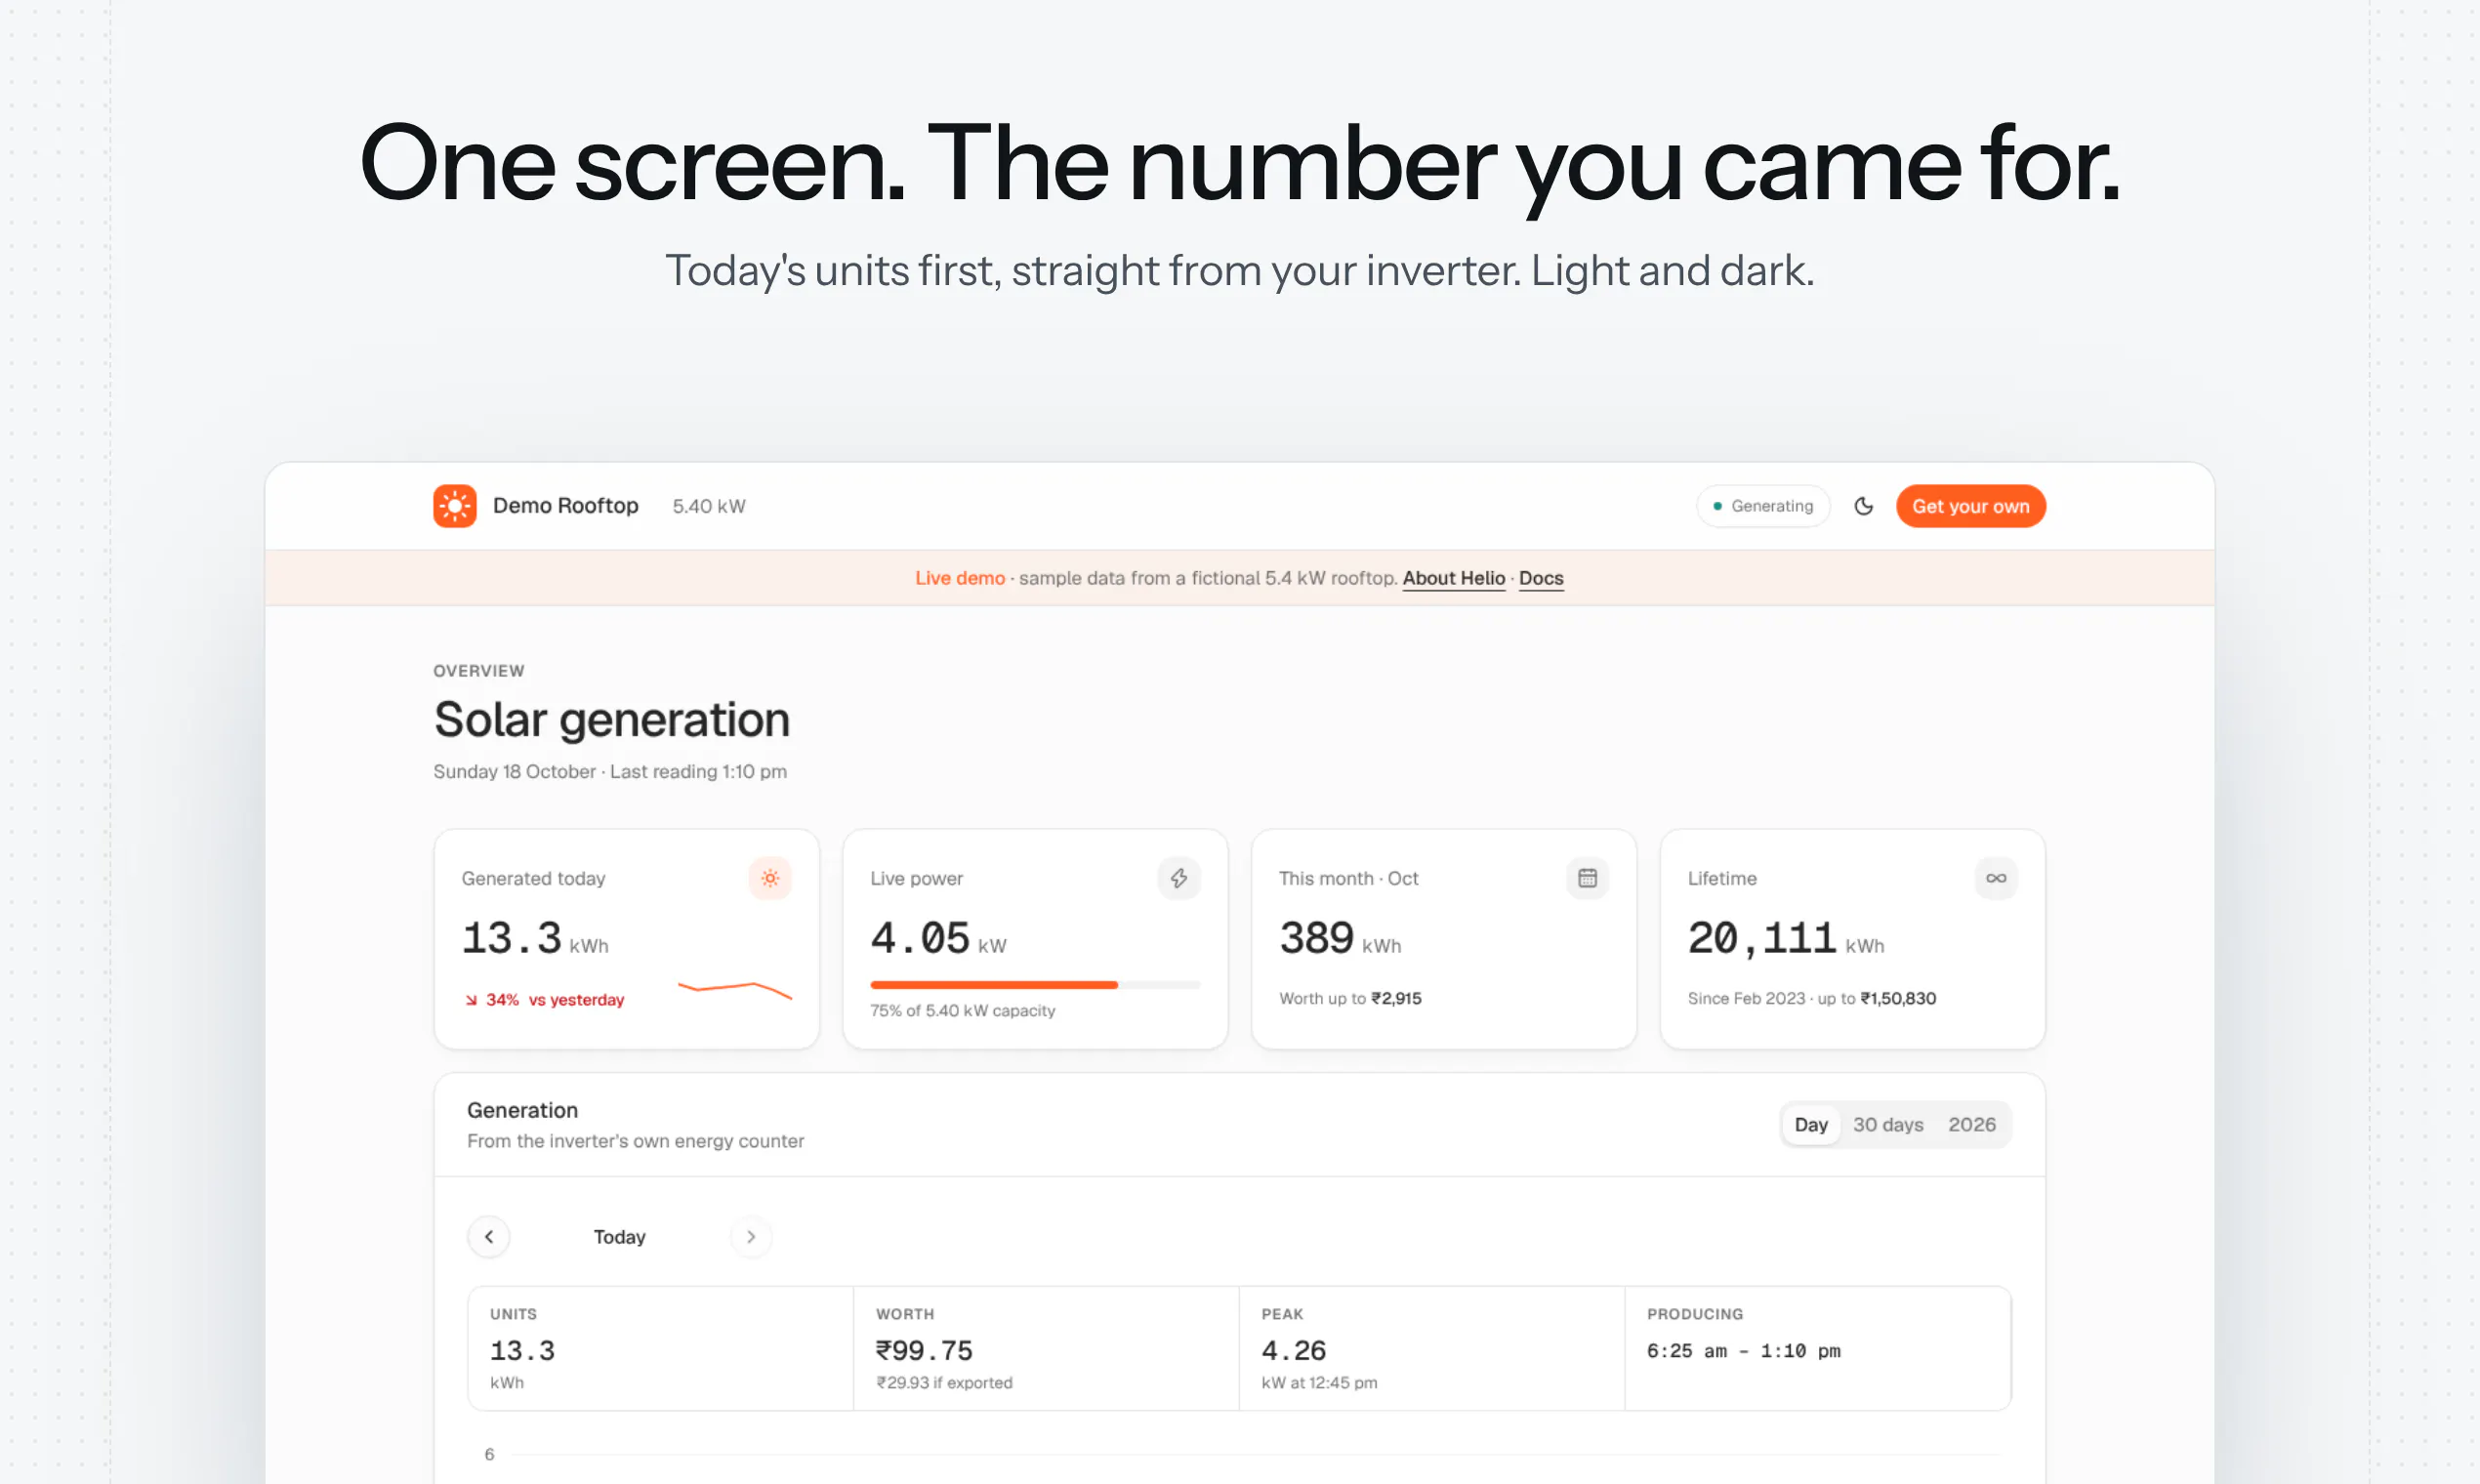2480x1484 pixels.
Task: Switch to the 30 days tab
Action: (x=1888, y=1125)
